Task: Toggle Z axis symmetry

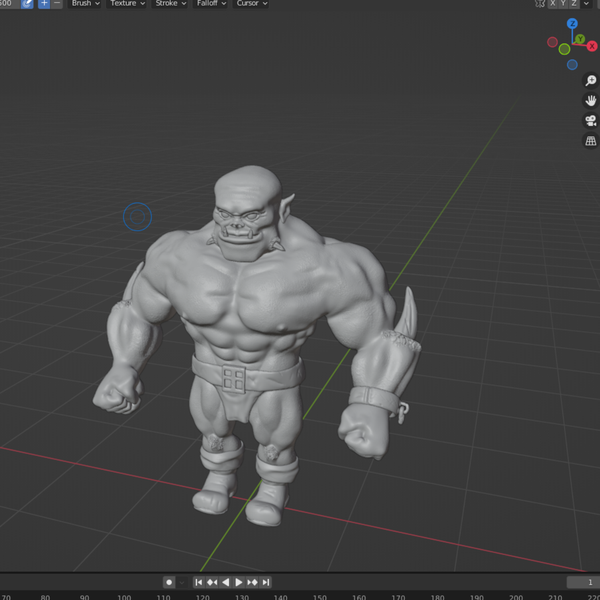Action: tap(573, 4)
